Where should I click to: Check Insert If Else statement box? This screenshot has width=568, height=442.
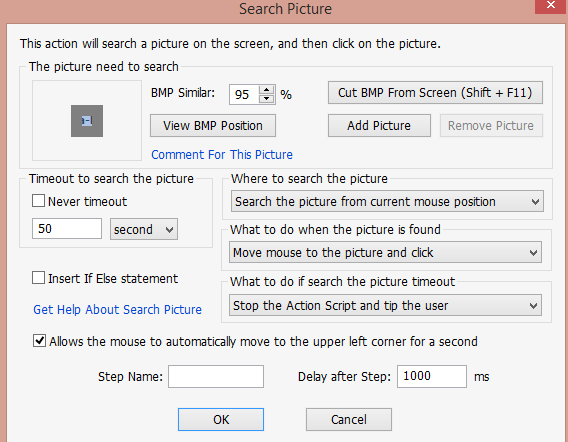click(38, 278)
